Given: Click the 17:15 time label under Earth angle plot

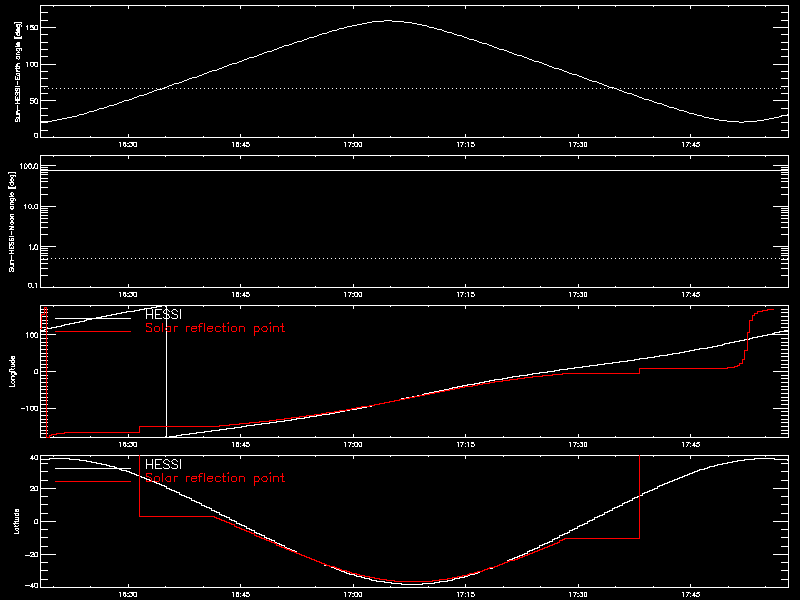Looking at the screenshot, I should (465, 145).
